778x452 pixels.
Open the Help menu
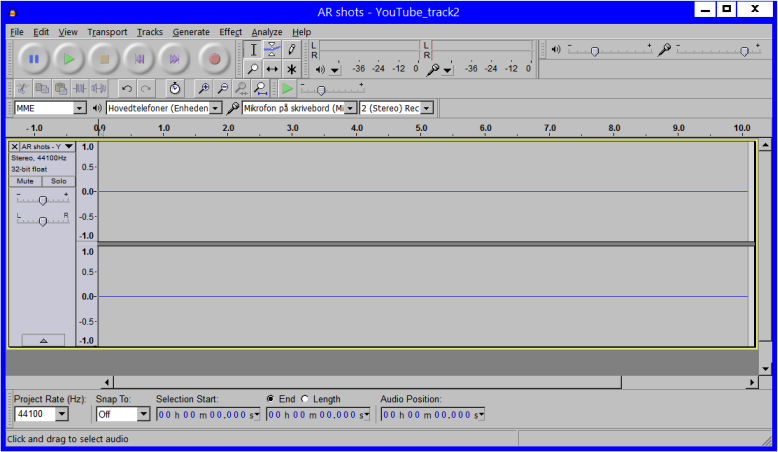tap(302, 32)
